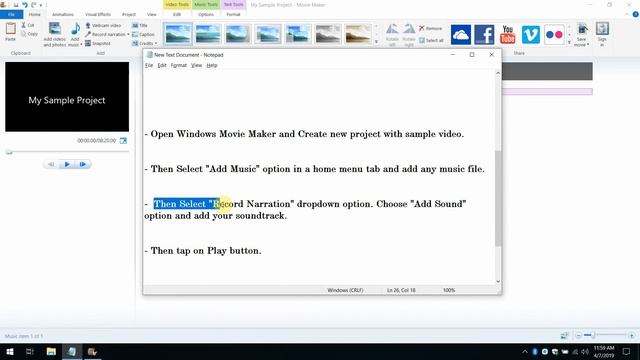
Task: Click the Credits button
Action: [142, 43]
